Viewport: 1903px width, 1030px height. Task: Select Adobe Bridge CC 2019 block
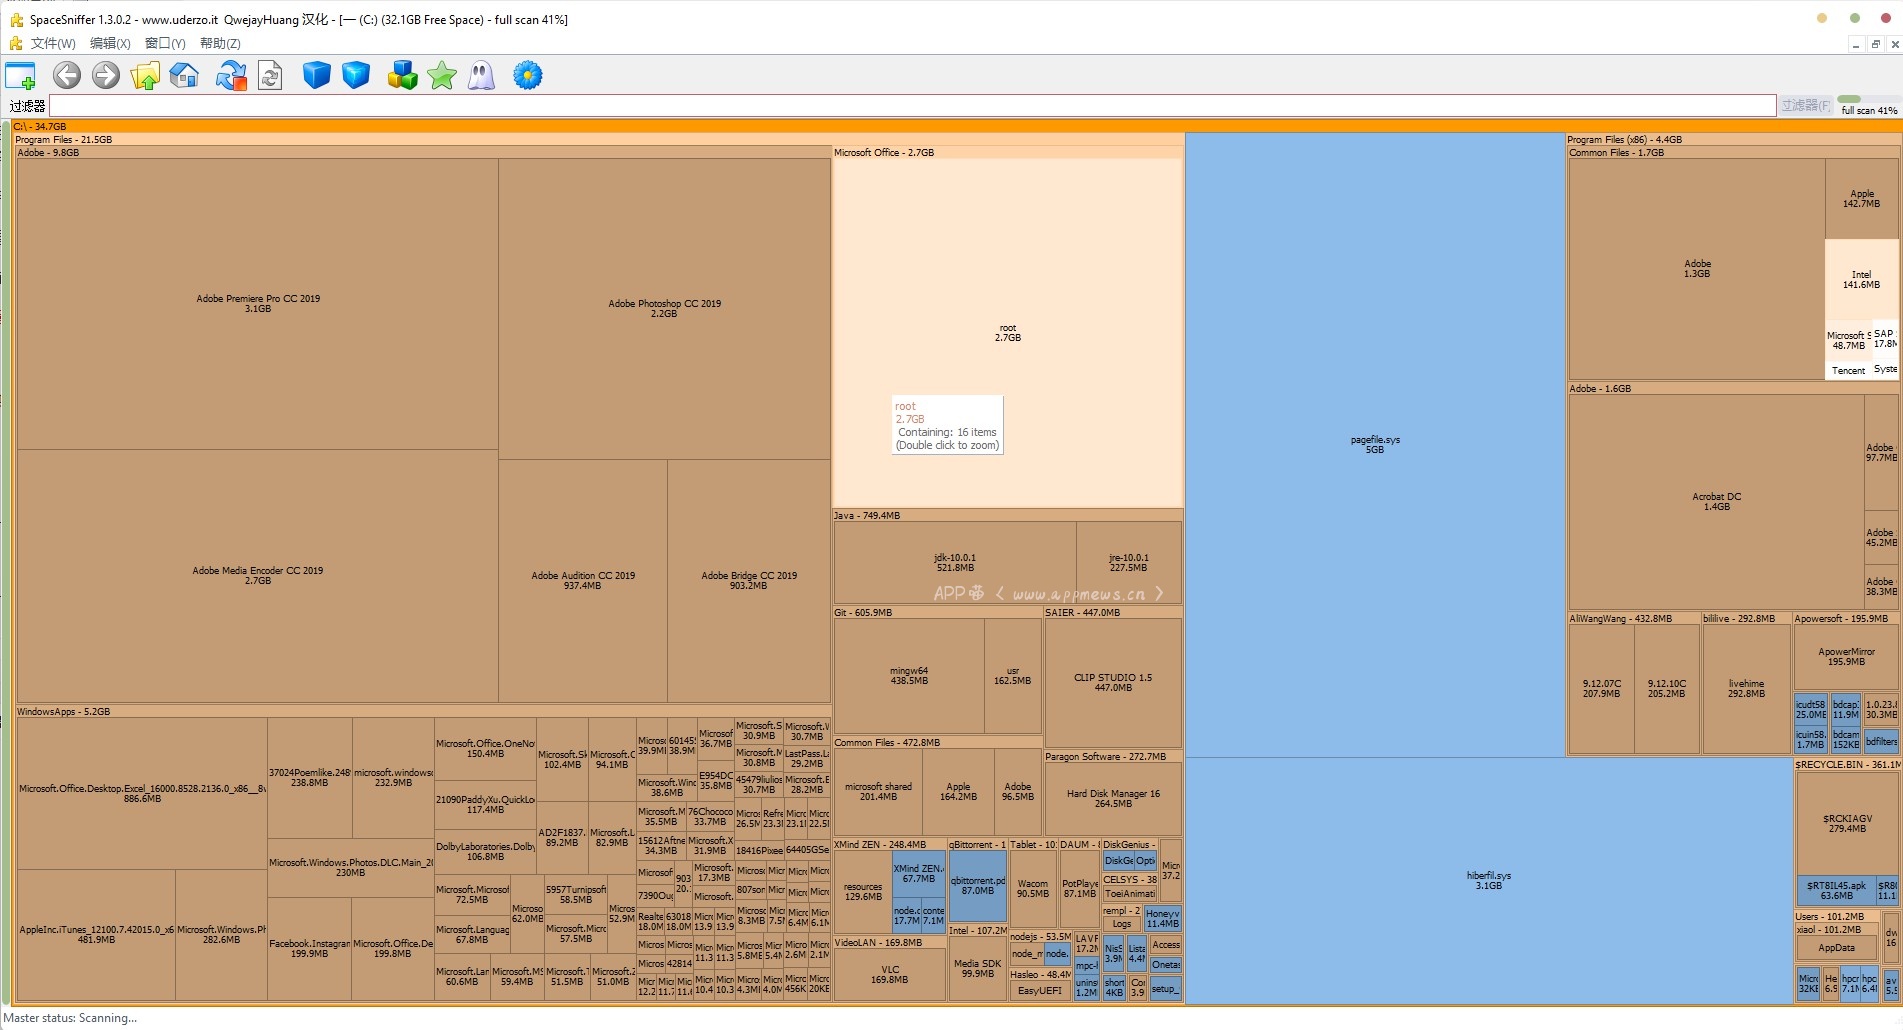[x=749, y=580]
